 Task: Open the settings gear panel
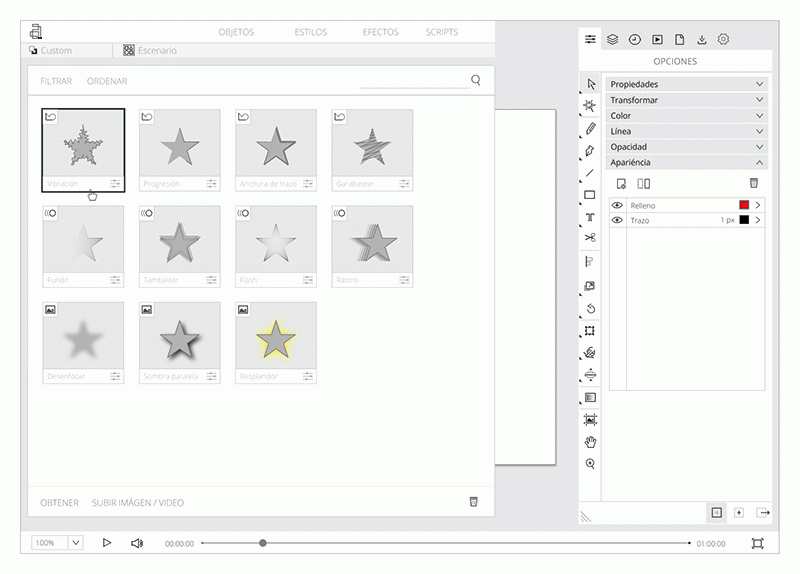723,39
